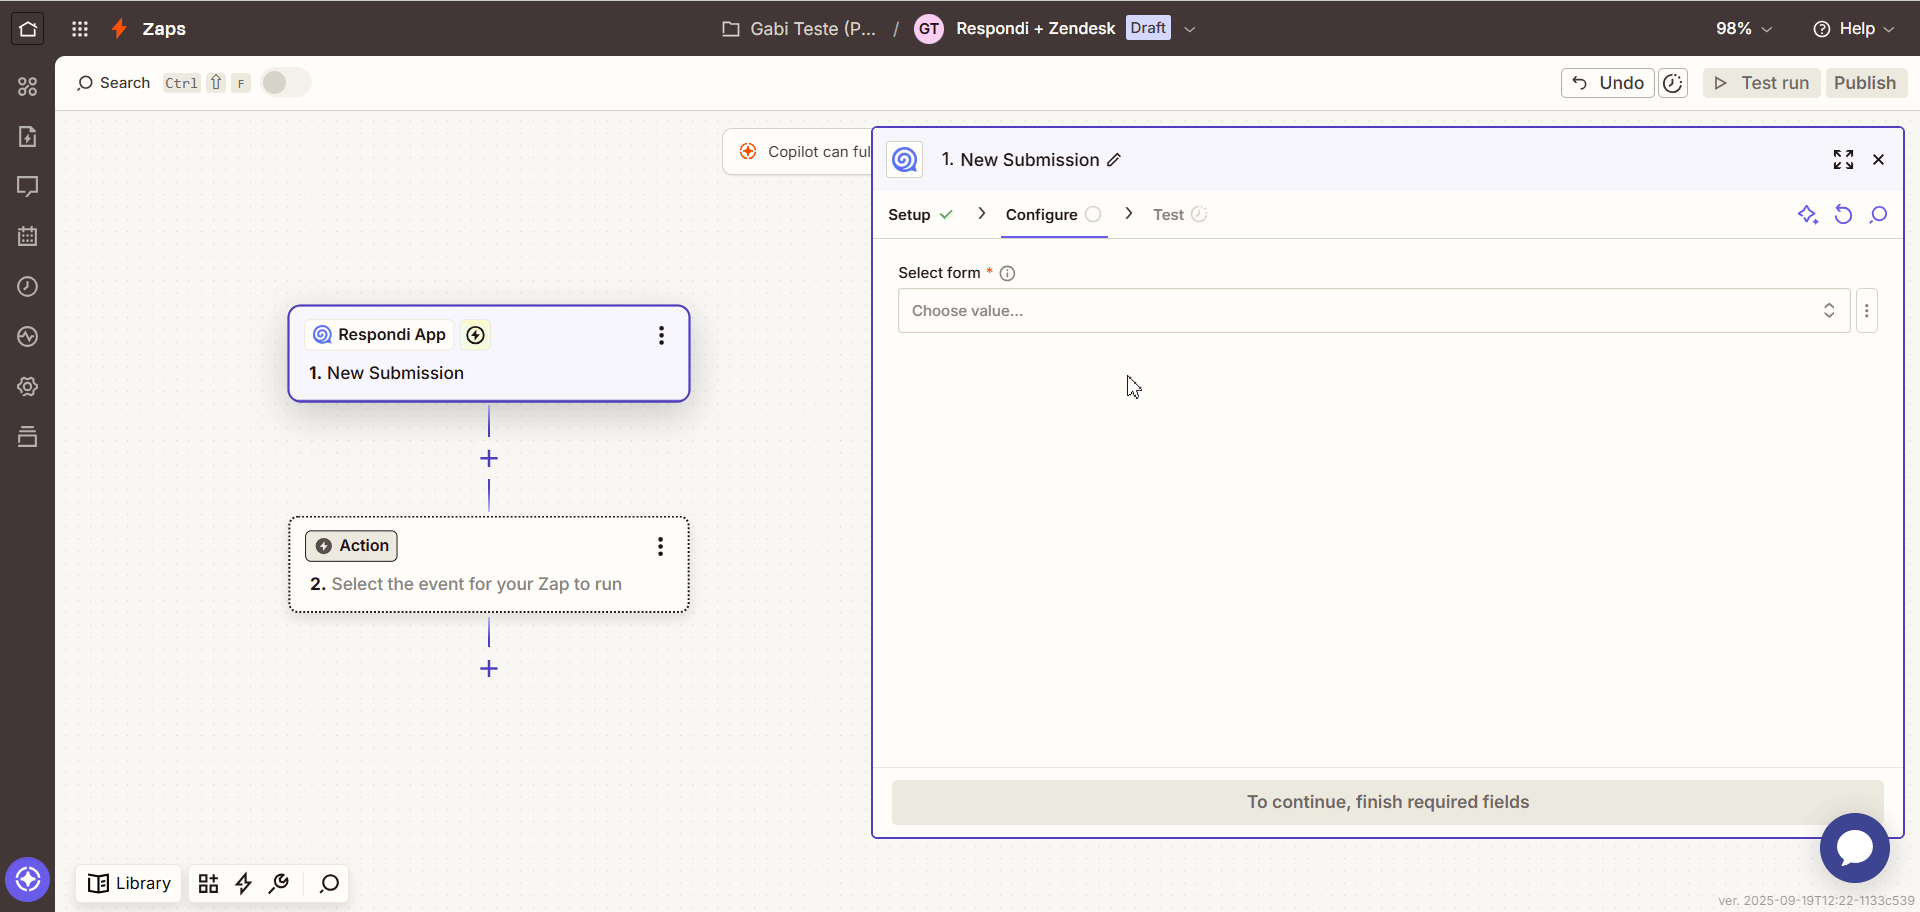Open three-dot menu on the Action step
Viewport: 1920px width, 912px height.
click(660, 547)
